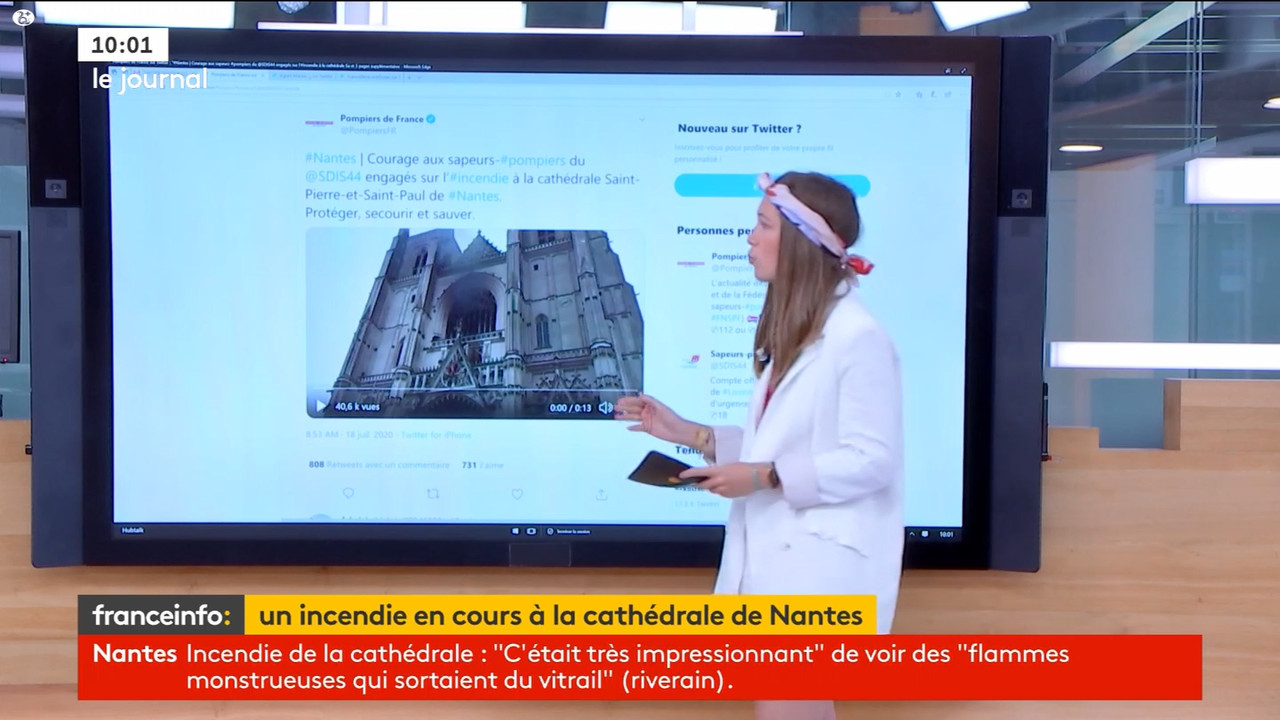Expand the system tray chevron
The image size is (1280, 720).
coord(911,534)
